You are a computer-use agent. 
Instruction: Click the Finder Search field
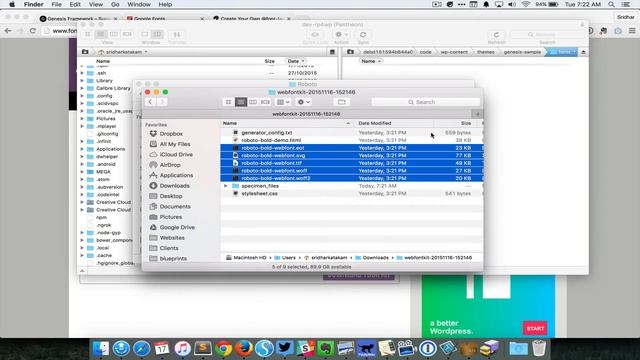click(x=425, y=102)
